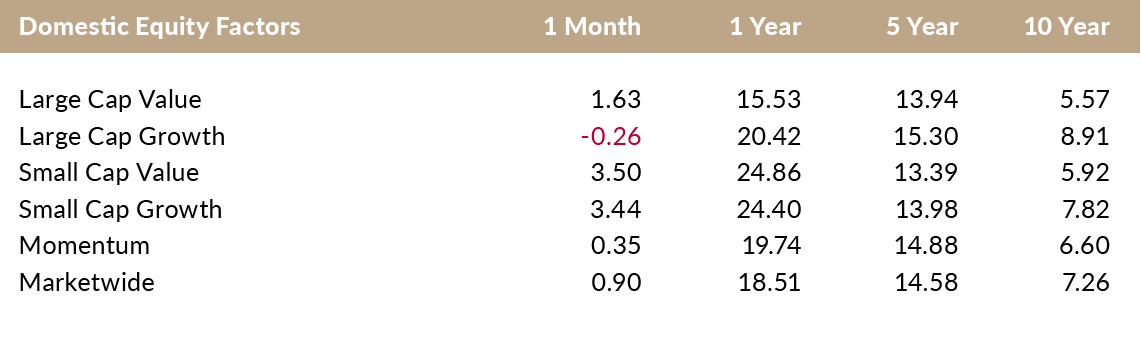The width and height of the screenshot is (1141, 362).
Task: Click the Small Cap Value row label
Action: click(x=108, y=173)
